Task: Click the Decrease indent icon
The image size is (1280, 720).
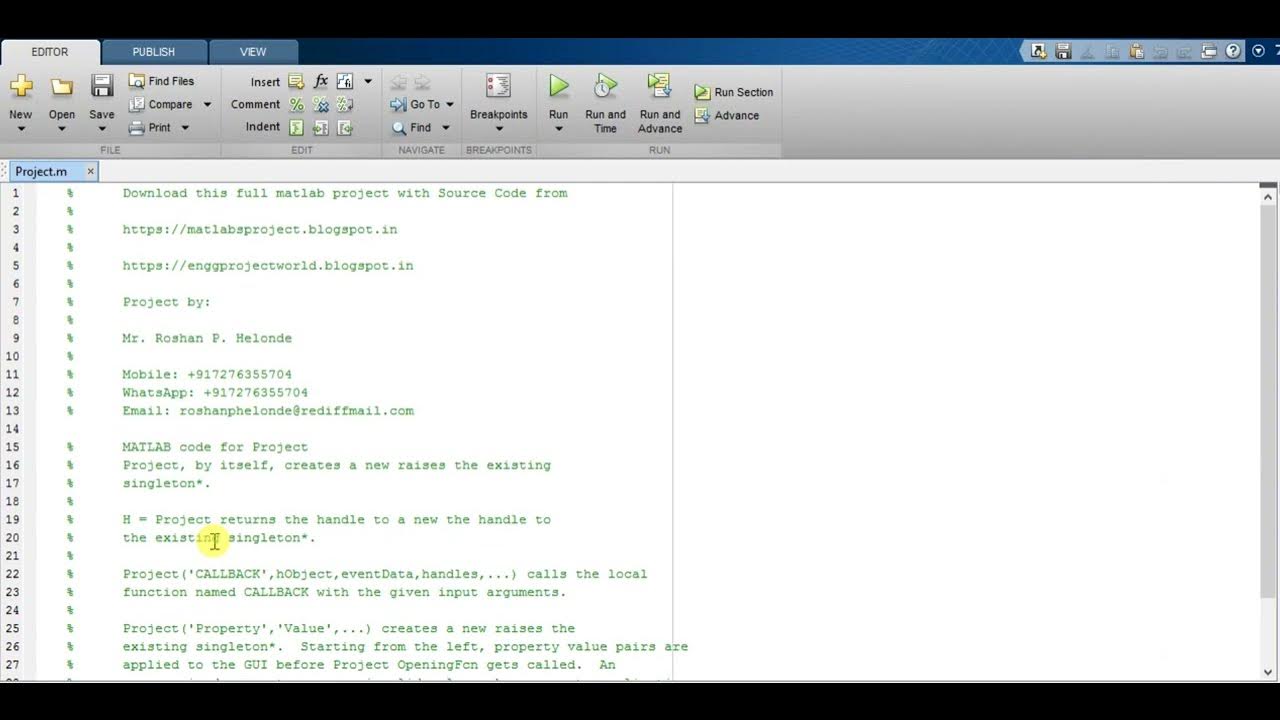Action: pos(345,127)
